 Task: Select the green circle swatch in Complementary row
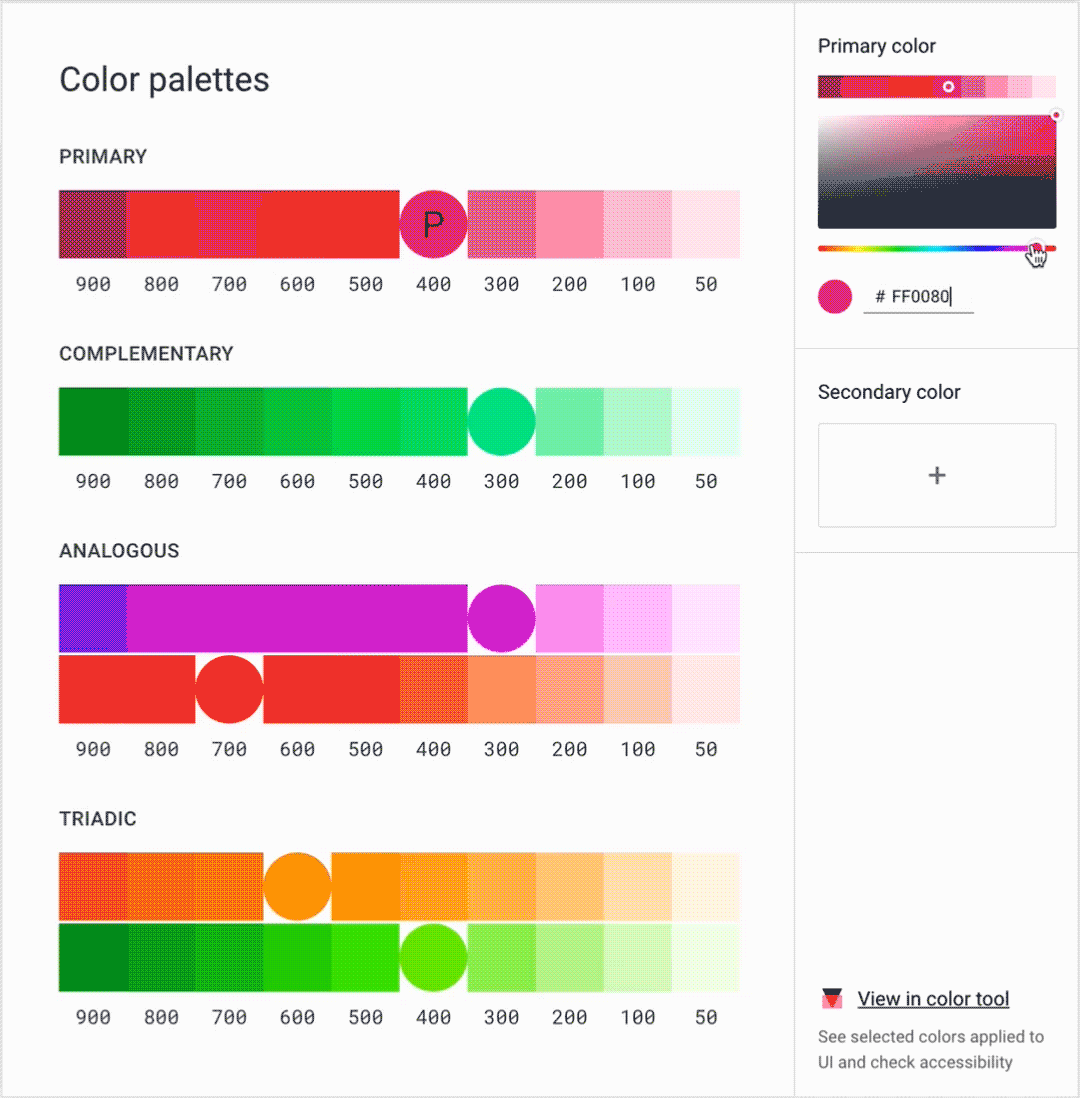(x=501, y=421)
